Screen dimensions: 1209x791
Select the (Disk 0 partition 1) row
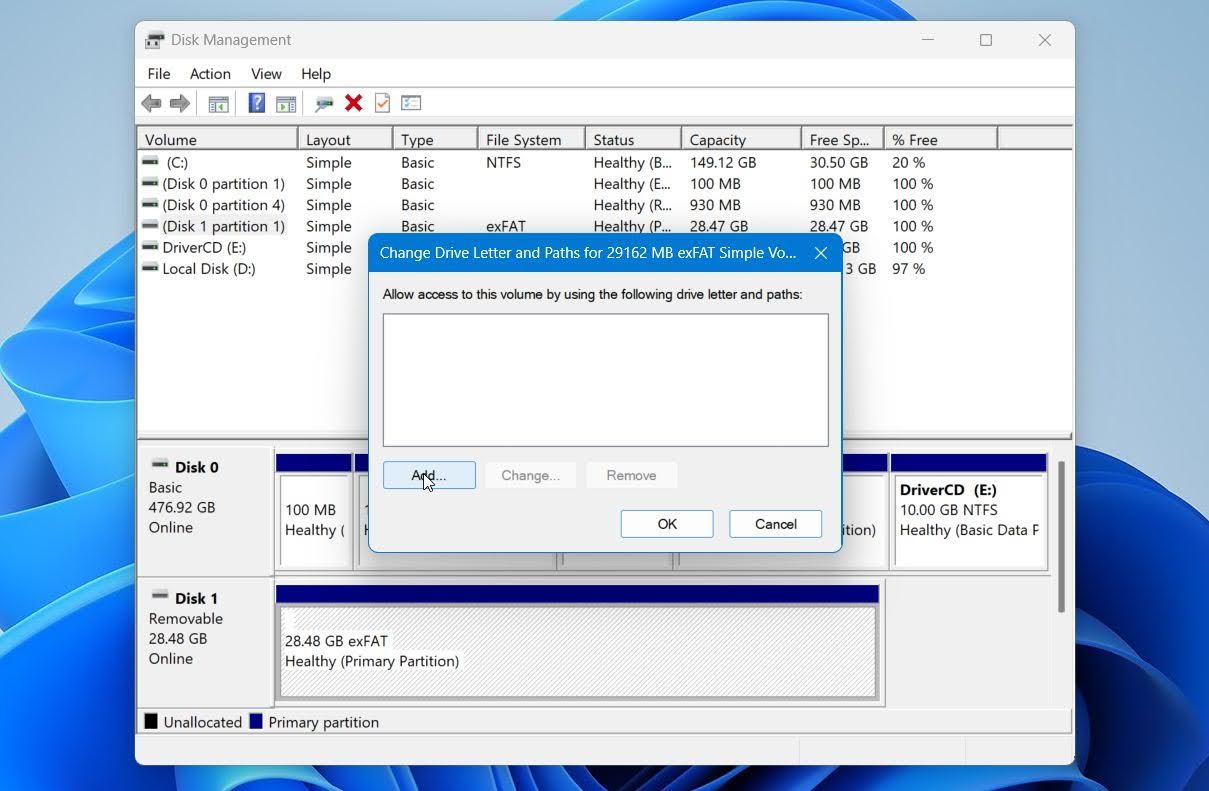604,184
